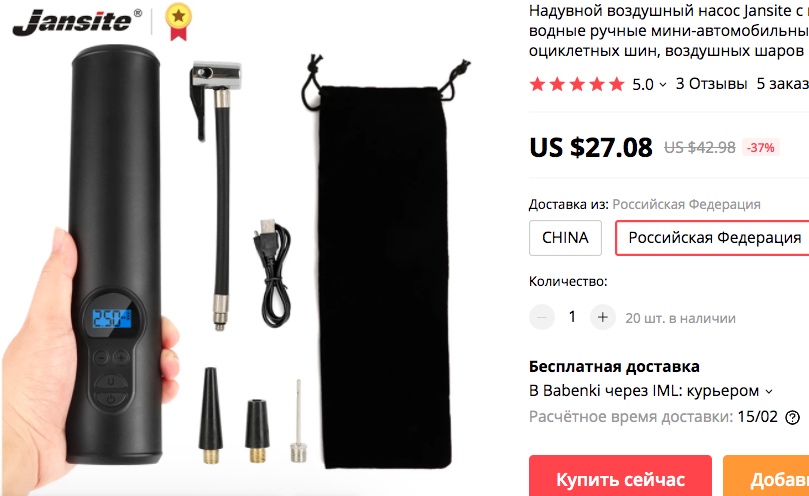Click the Jansite brand logo
This screenshot has width=809, height=496.
click(x=76, y=22)
